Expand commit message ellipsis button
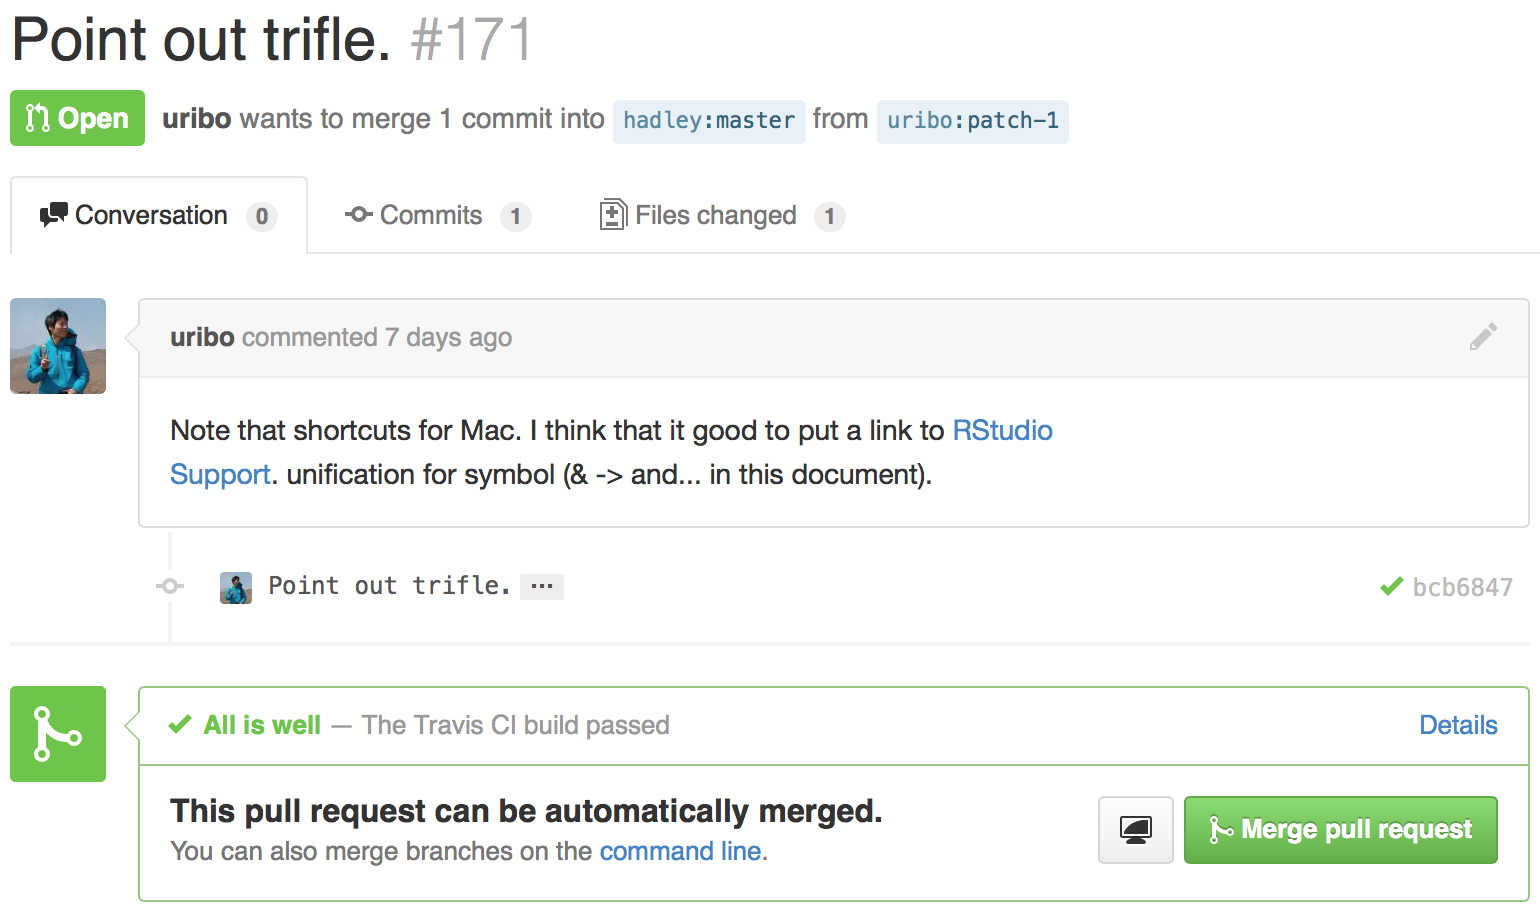This screenshot has height=912, width=1540. (542, 587)
